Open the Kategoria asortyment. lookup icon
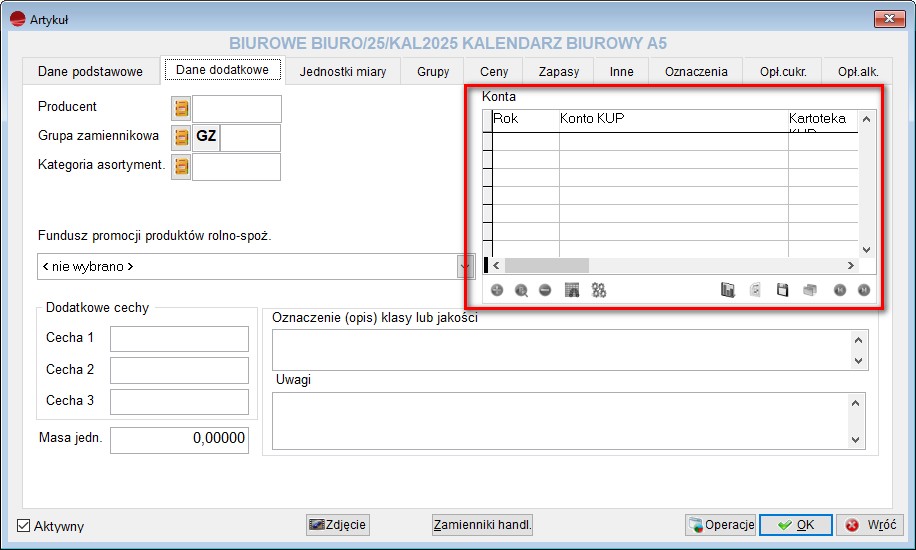Screen dimensions: 916x550 181,166
